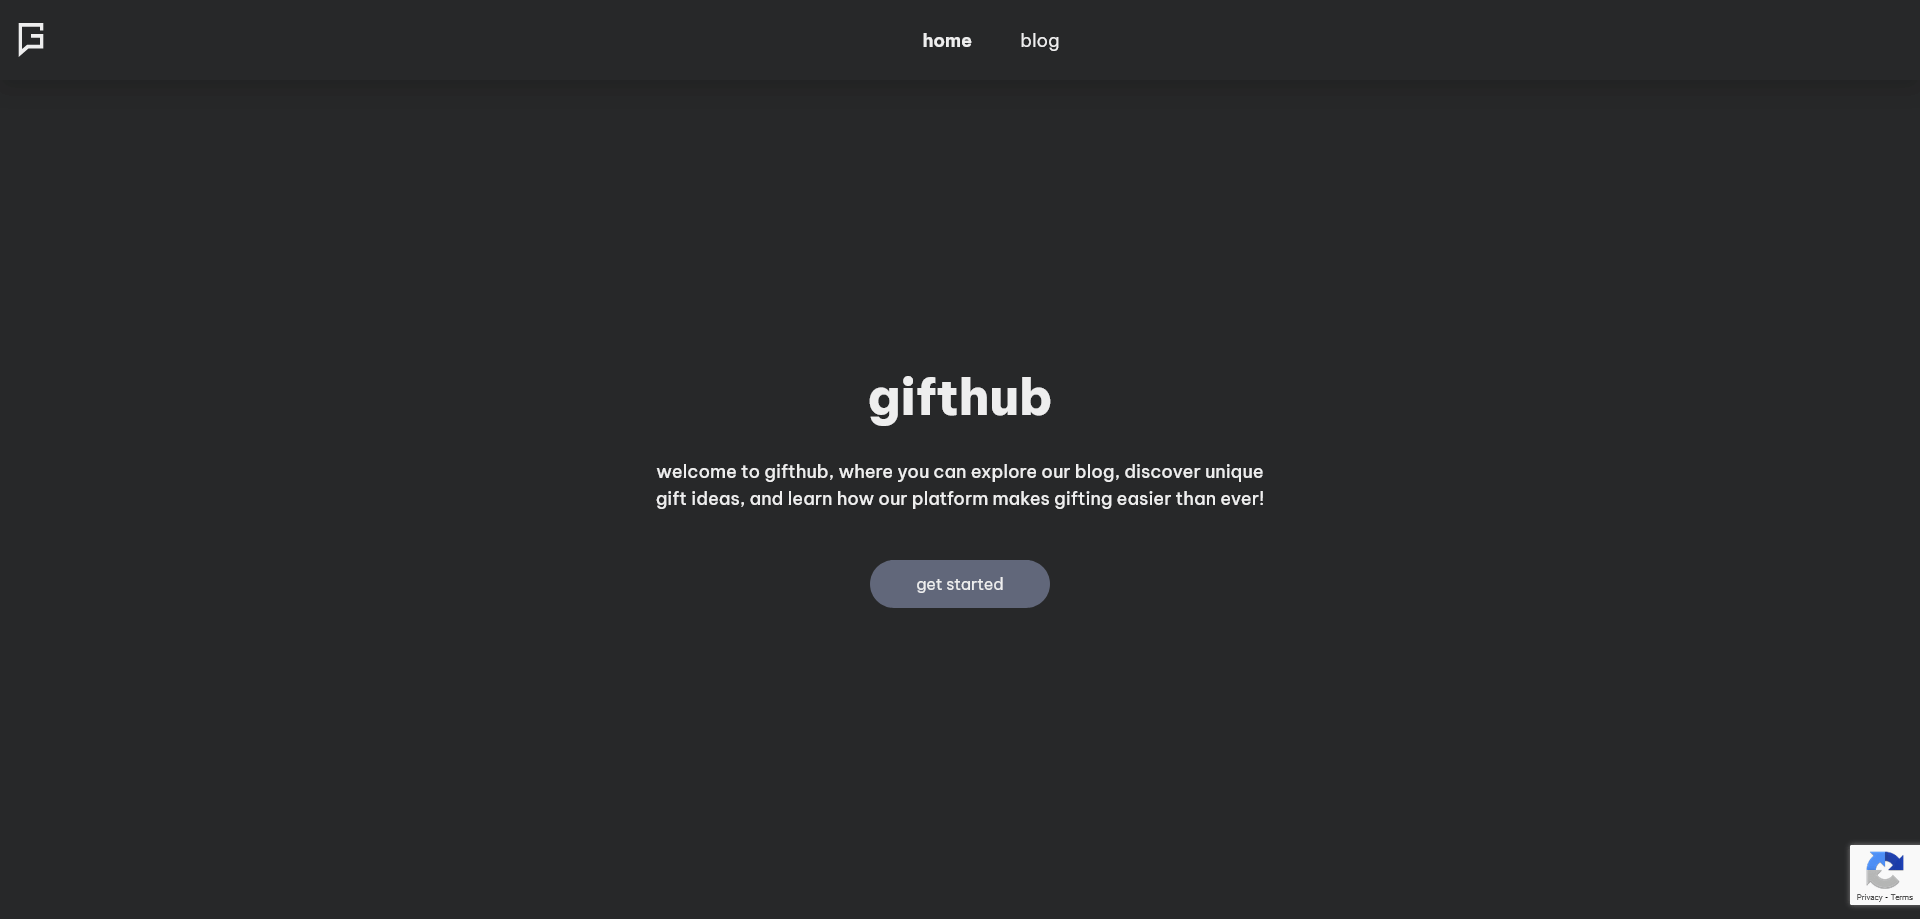Screen dimensions: 1920x919
Task: Click 'gift ideas' in the welcome text
Action: pos(698,499)
